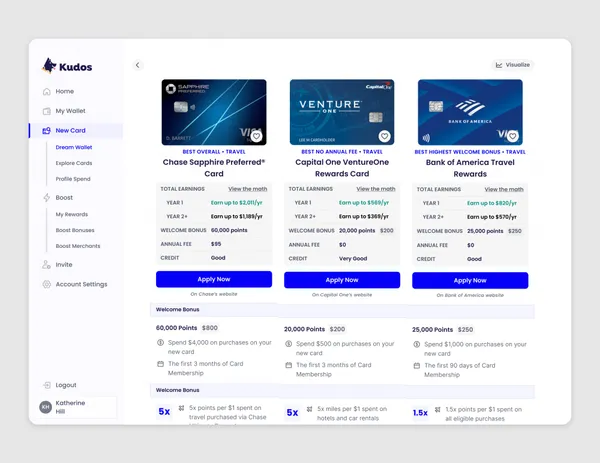The height and width of the screenshot is (463, 600).
Task: Click the Capital One Venture card image
Action: tap(342, 112)
